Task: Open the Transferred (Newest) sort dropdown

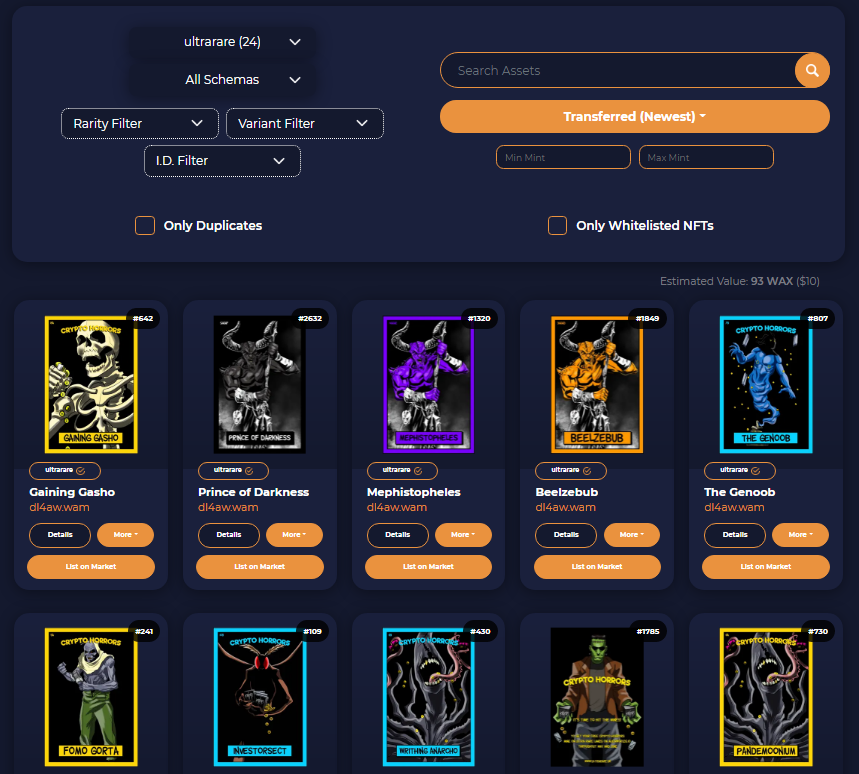Action: 634,116
